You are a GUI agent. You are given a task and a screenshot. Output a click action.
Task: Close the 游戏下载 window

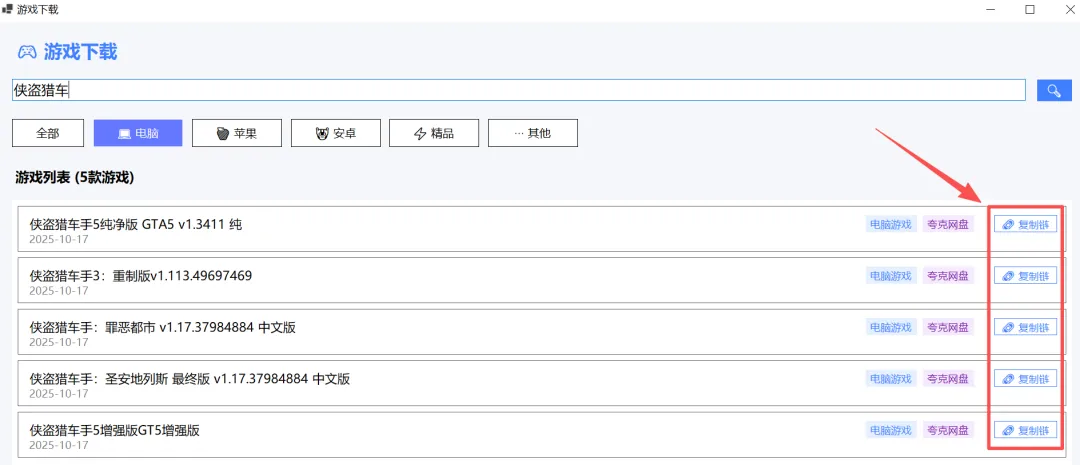tap(1070, 10)
